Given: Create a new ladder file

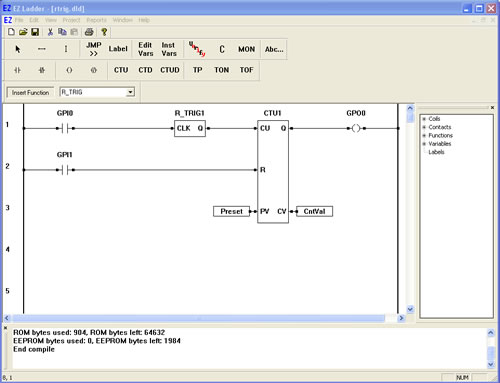Looking at the screenshot, I should click(x=11, y=32).
